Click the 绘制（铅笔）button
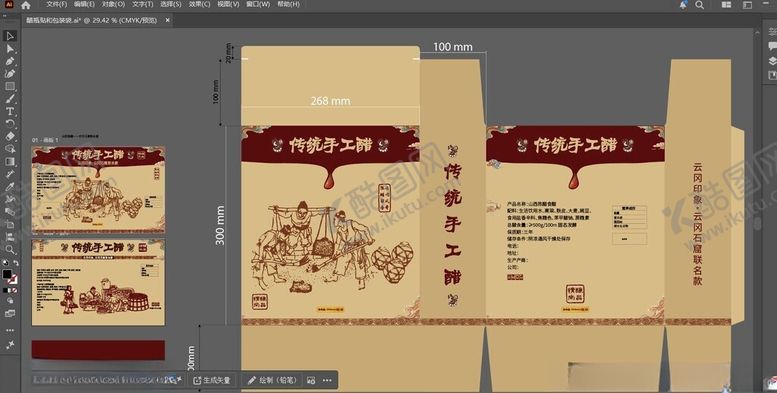 (x=272, y=380)
